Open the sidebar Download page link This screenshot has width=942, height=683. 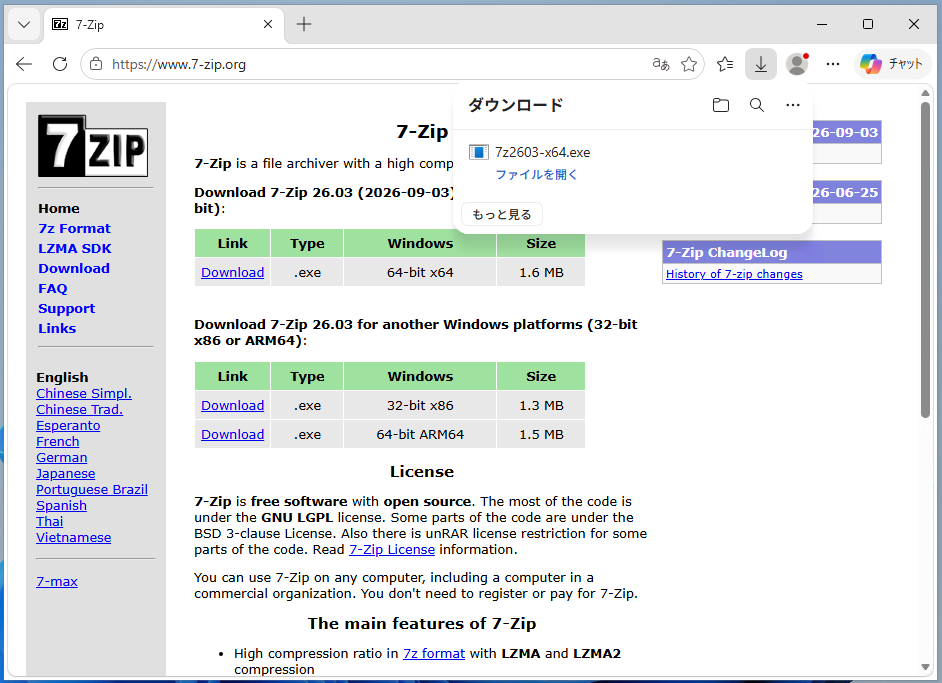(74, 269)
